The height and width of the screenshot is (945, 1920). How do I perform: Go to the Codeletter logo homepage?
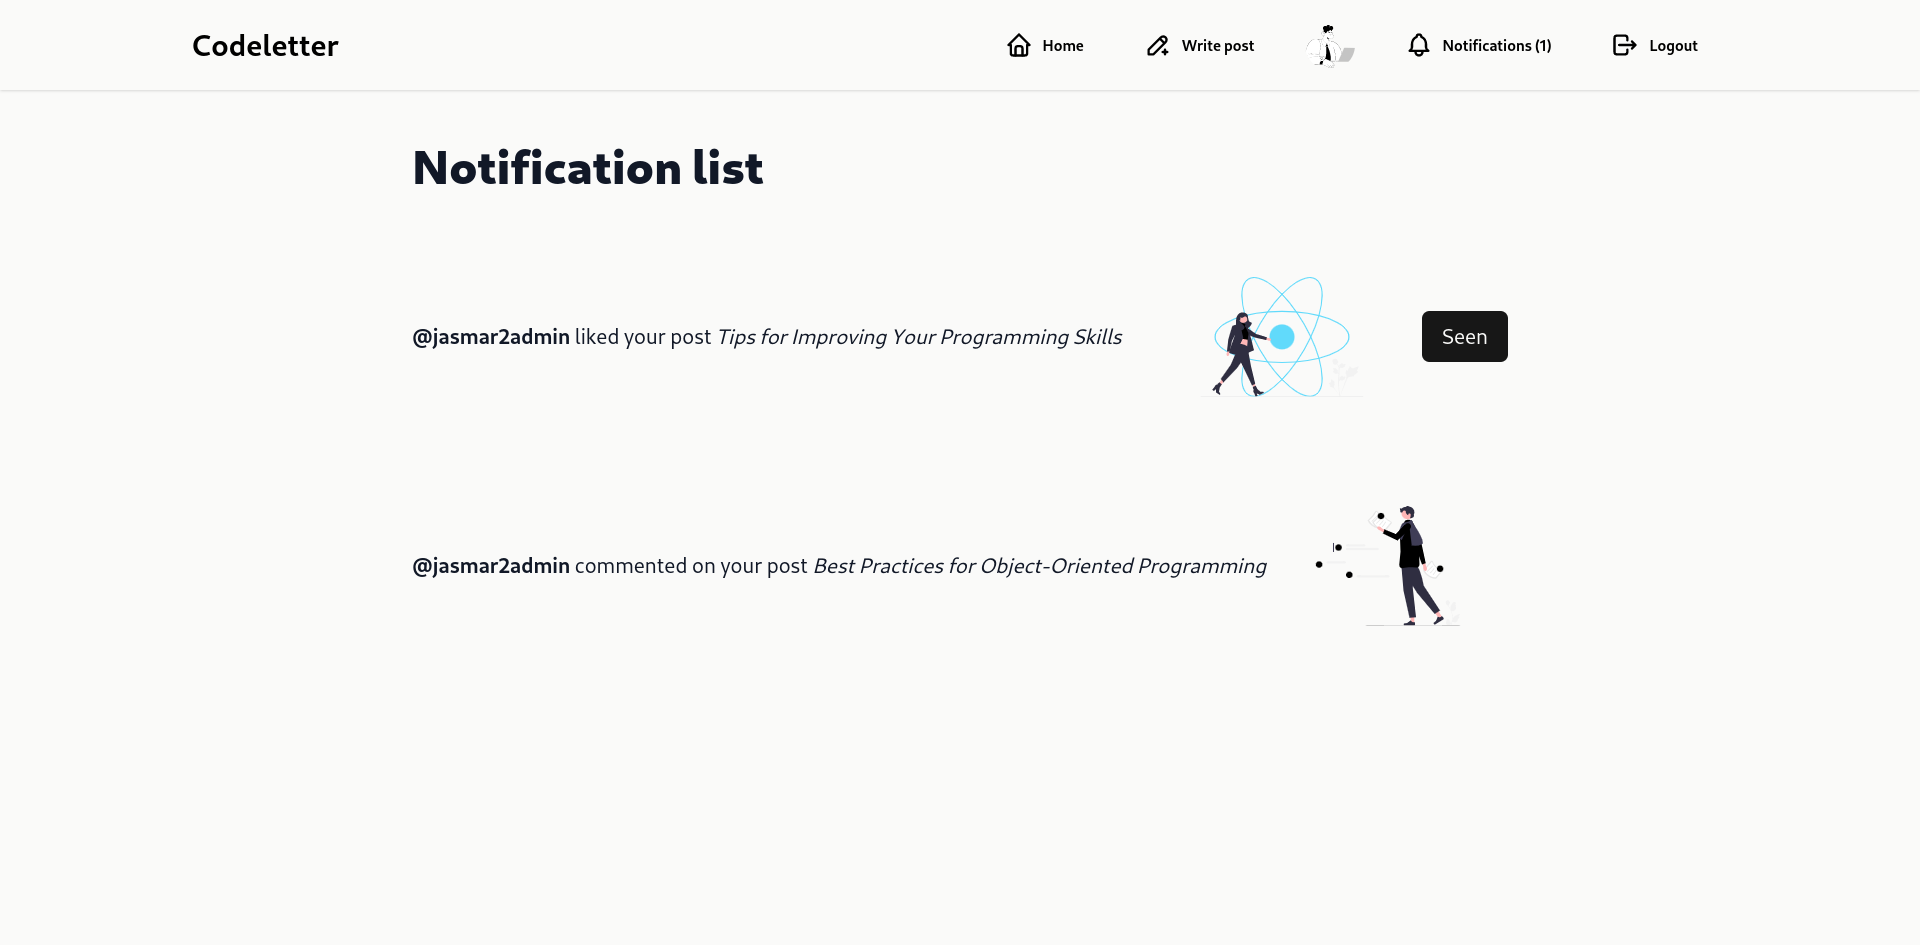pyautogui.click(x=265, y=45)
